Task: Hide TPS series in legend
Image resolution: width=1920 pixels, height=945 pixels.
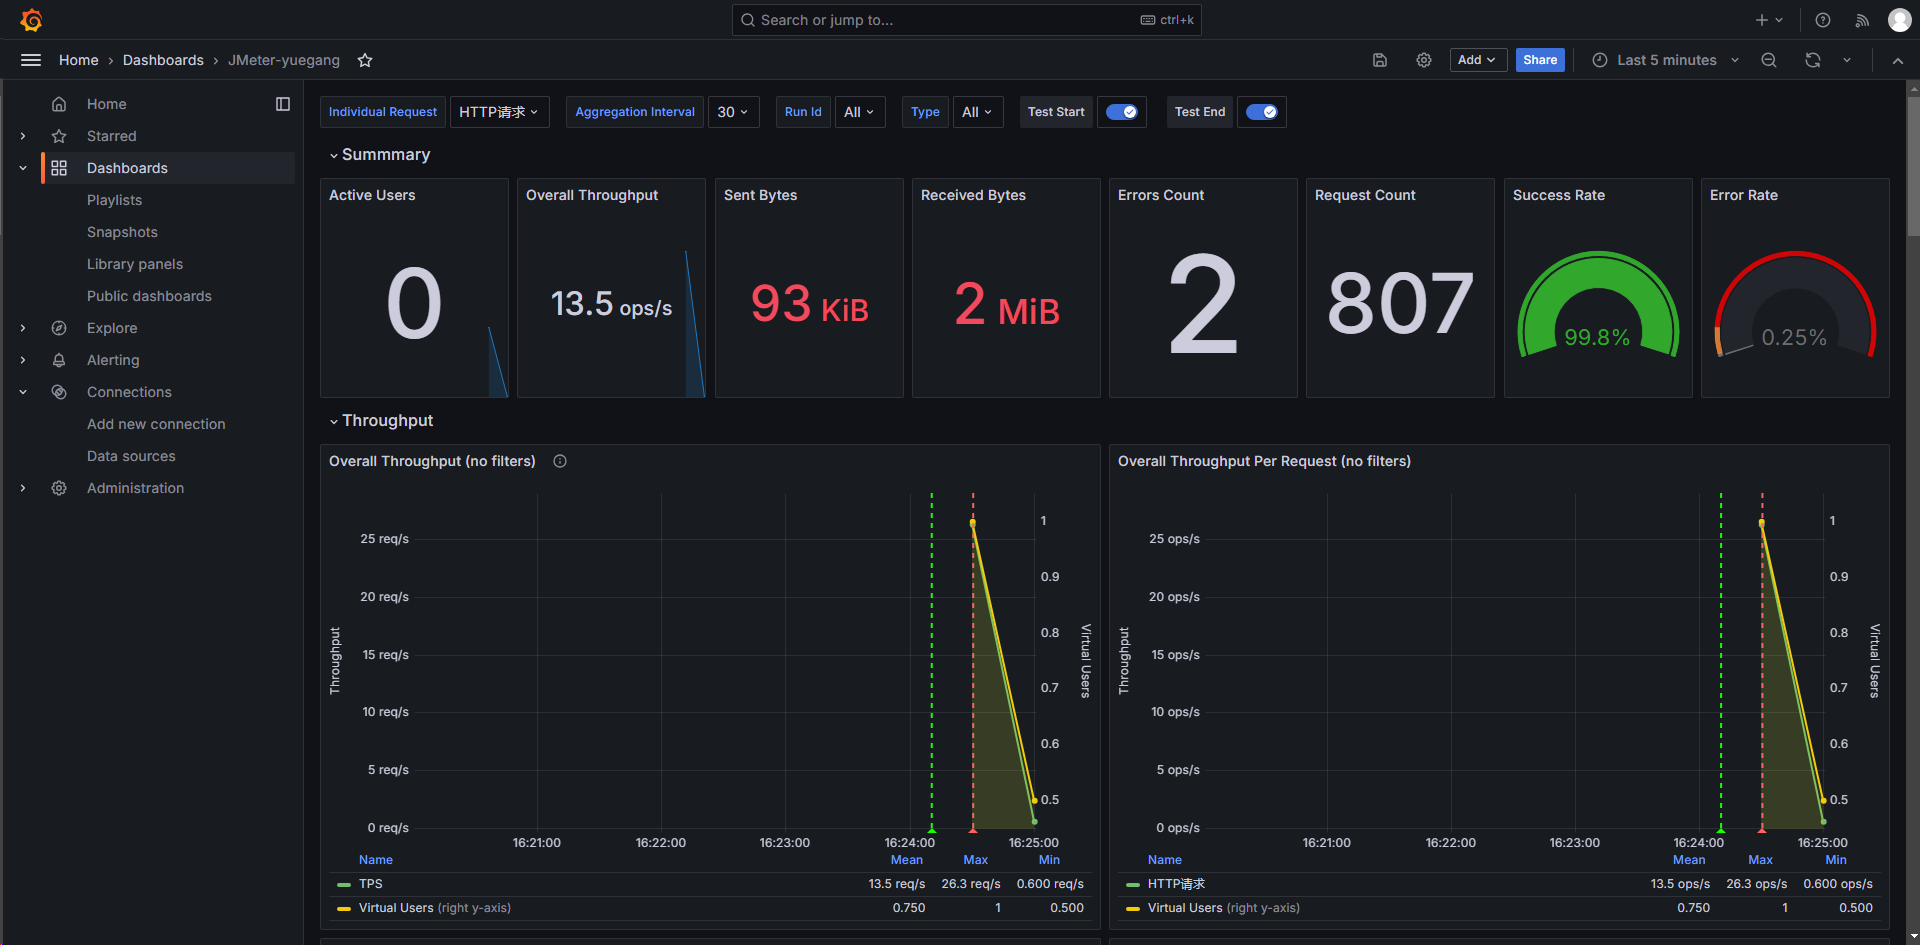Action: pos(370,884)
